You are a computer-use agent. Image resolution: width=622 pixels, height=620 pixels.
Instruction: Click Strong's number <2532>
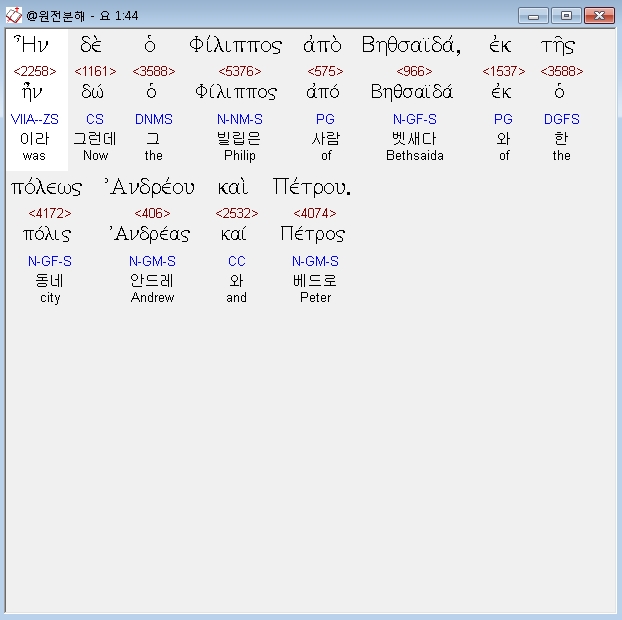237,213
